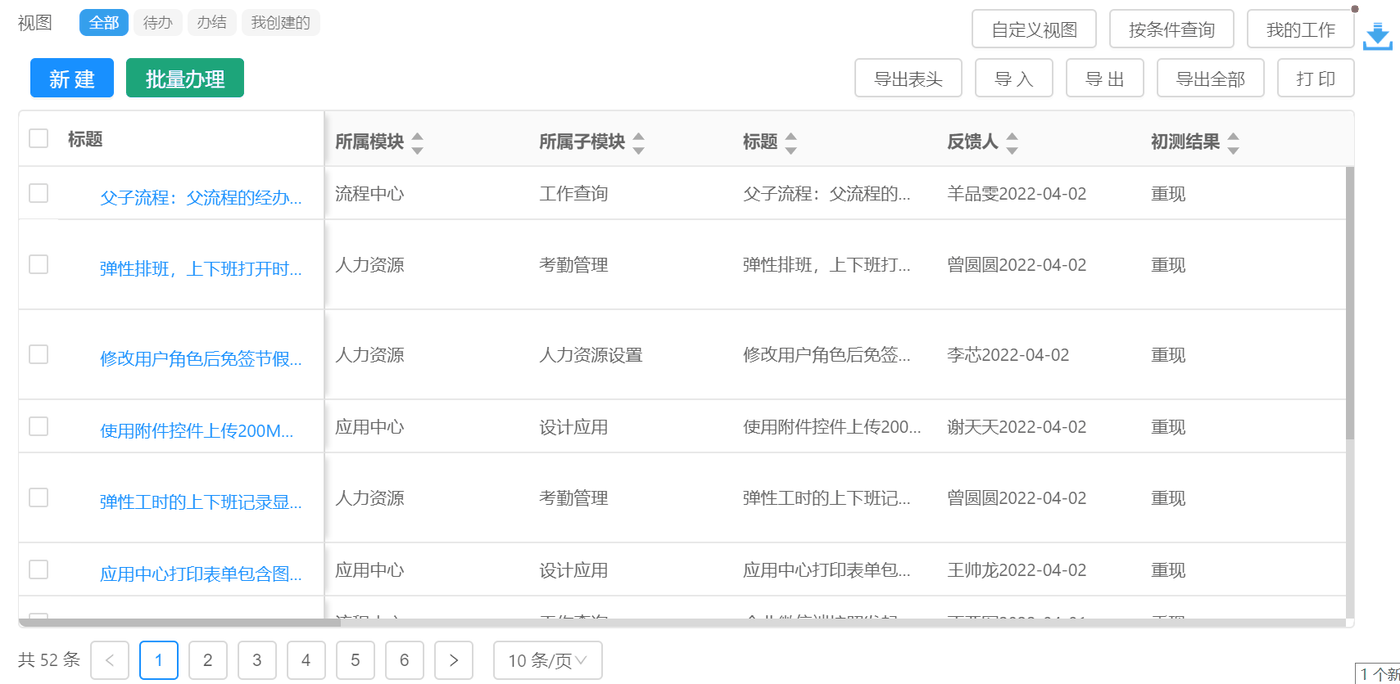
Task: Click cell 李芯2022-04-02
Action: 1008,355
